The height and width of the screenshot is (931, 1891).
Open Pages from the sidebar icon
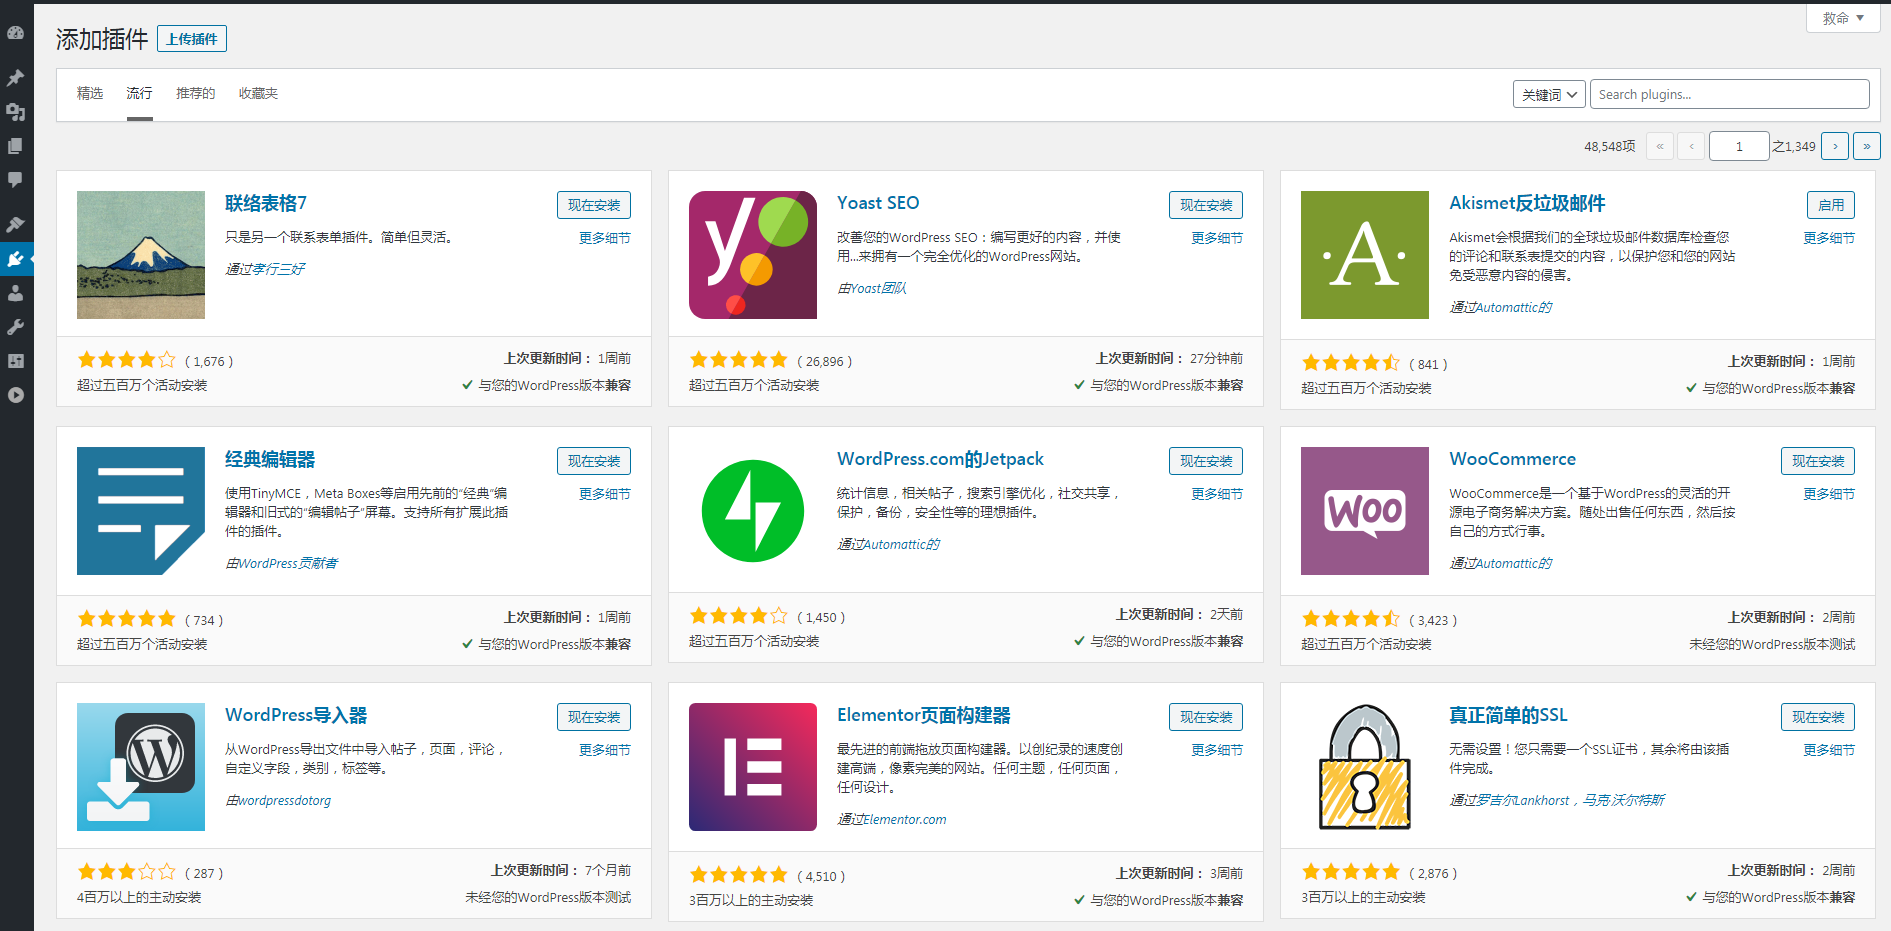15,146
